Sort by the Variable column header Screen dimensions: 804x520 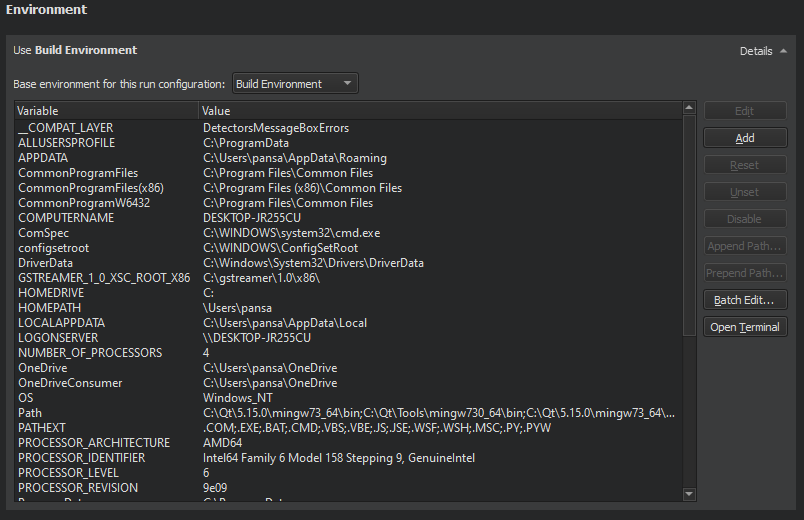click(105, 111)
